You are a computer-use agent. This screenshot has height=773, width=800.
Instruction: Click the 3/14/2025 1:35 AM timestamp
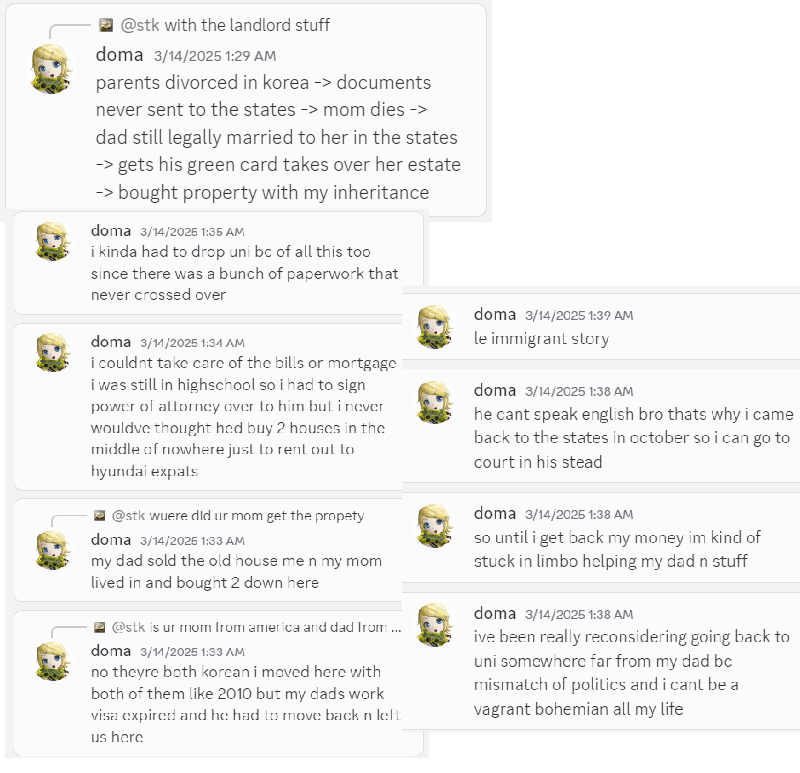(192, 232)
